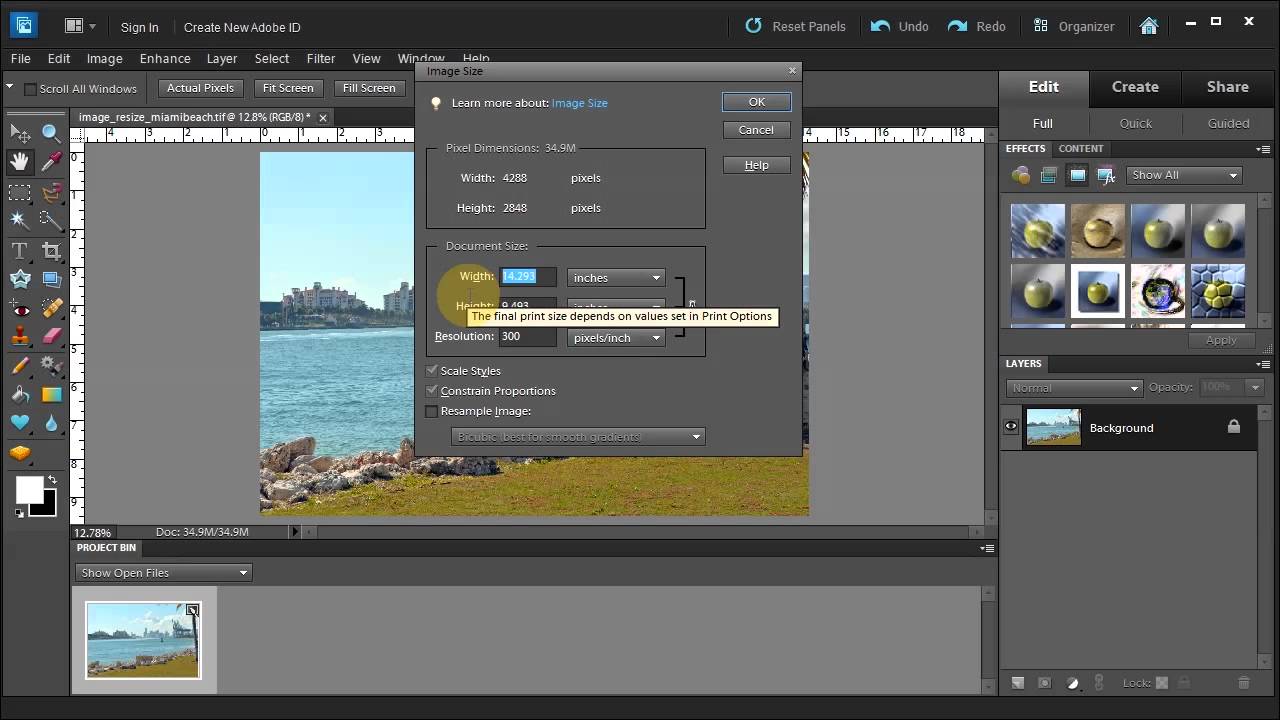Viewport: 1280px width, 720px height.
Task: Select the Eyedropper tool
Action: tap(52, 161)
